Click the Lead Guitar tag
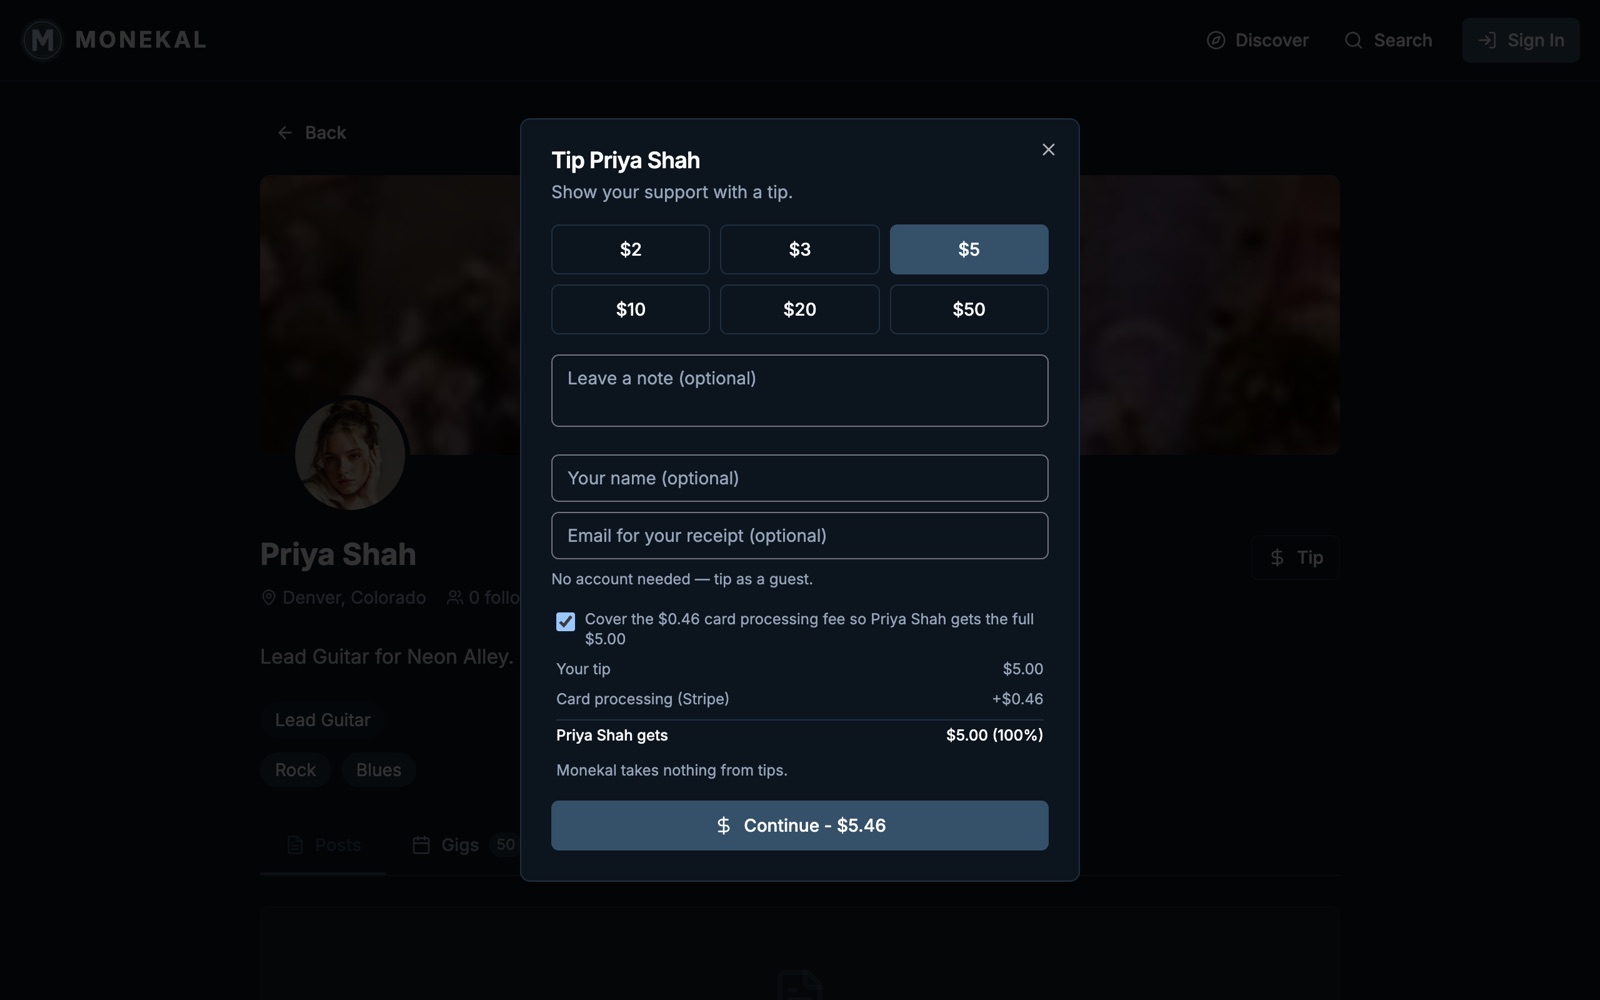 pos(322,720)
